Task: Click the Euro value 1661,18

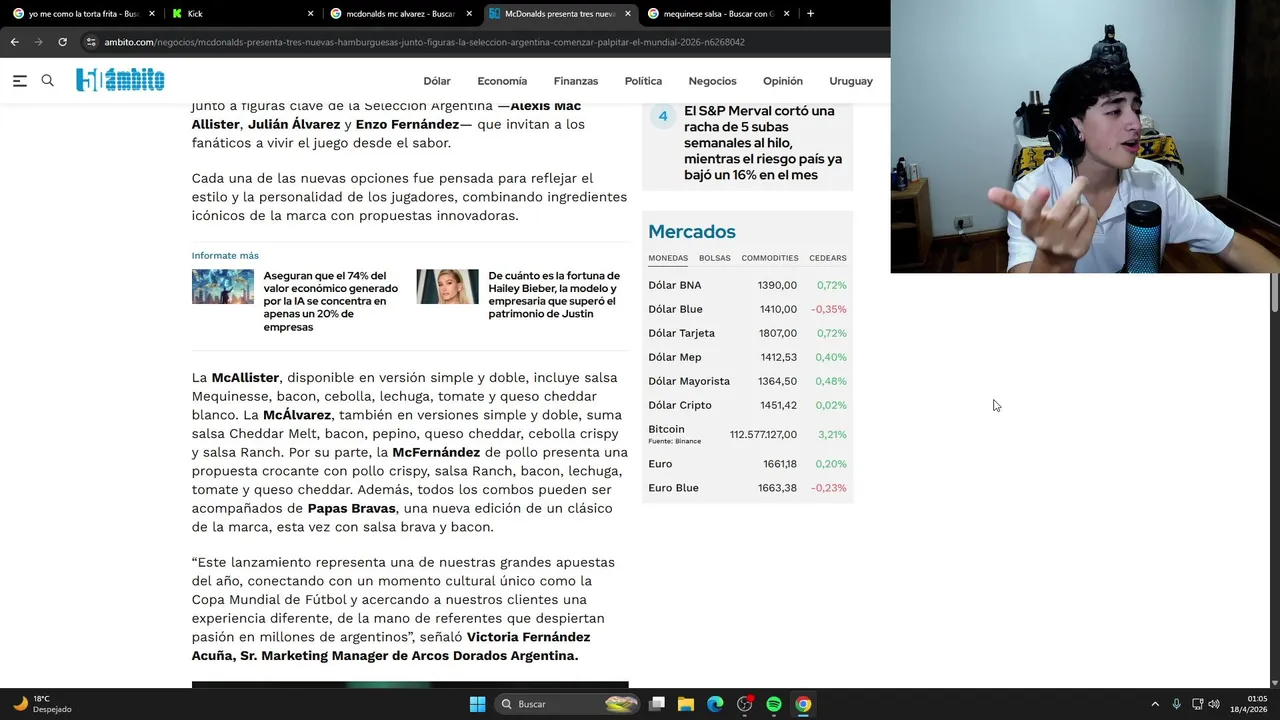Action: 780,464
